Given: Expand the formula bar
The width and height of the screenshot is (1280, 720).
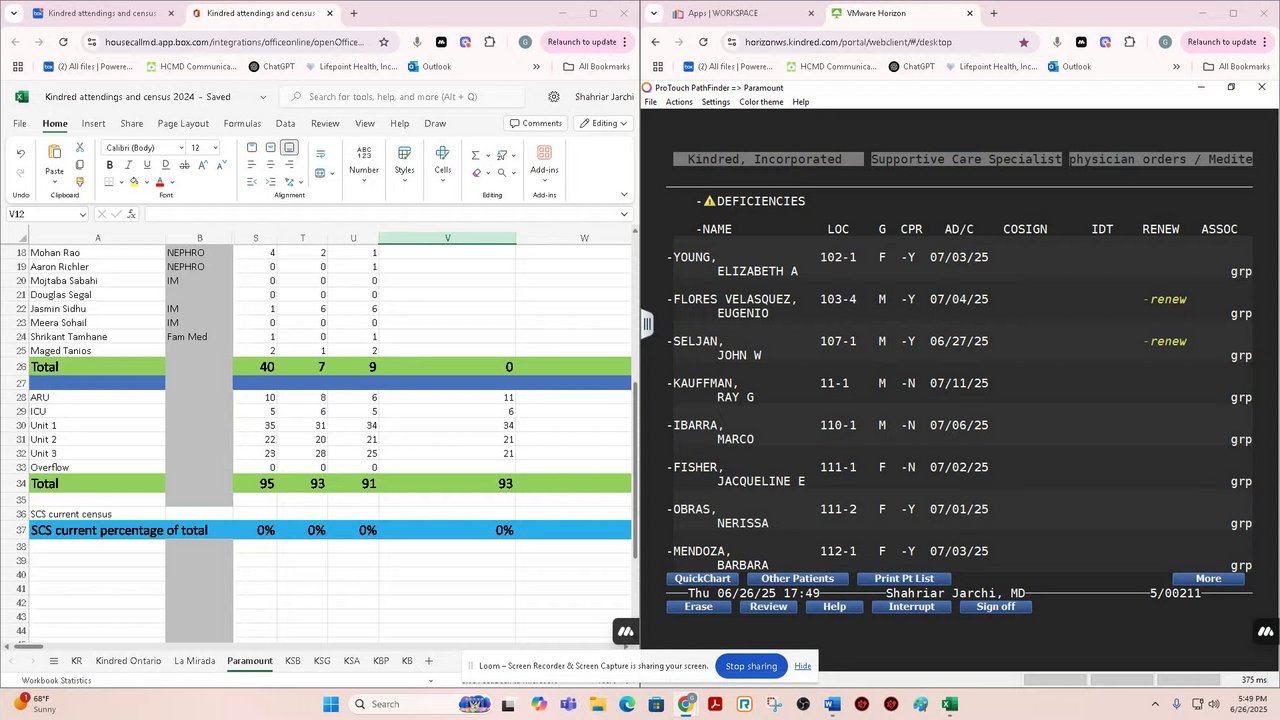Looking at the screenshot, I should 624,214.
